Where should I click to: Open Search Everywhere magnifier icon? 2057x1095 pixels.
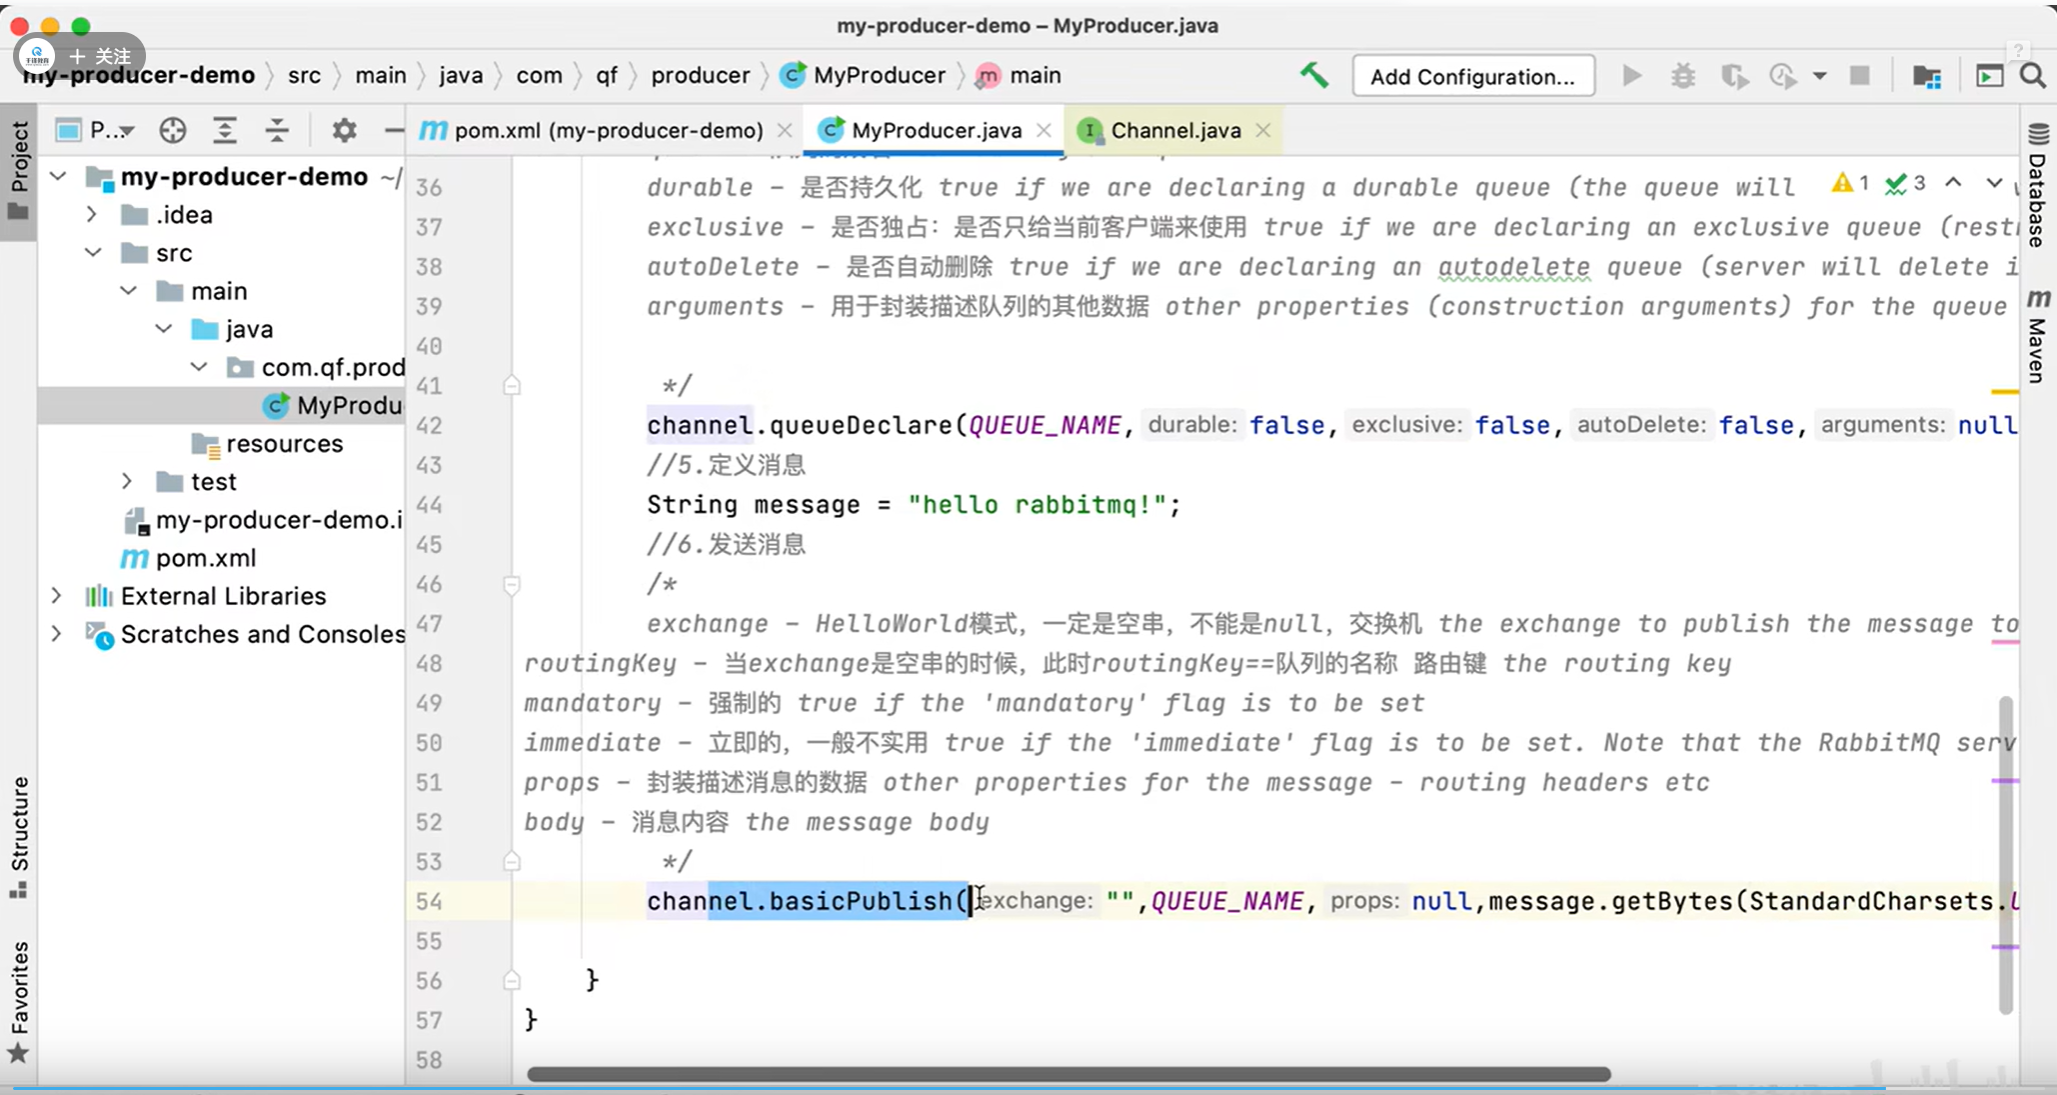[x=2032, y=76]
